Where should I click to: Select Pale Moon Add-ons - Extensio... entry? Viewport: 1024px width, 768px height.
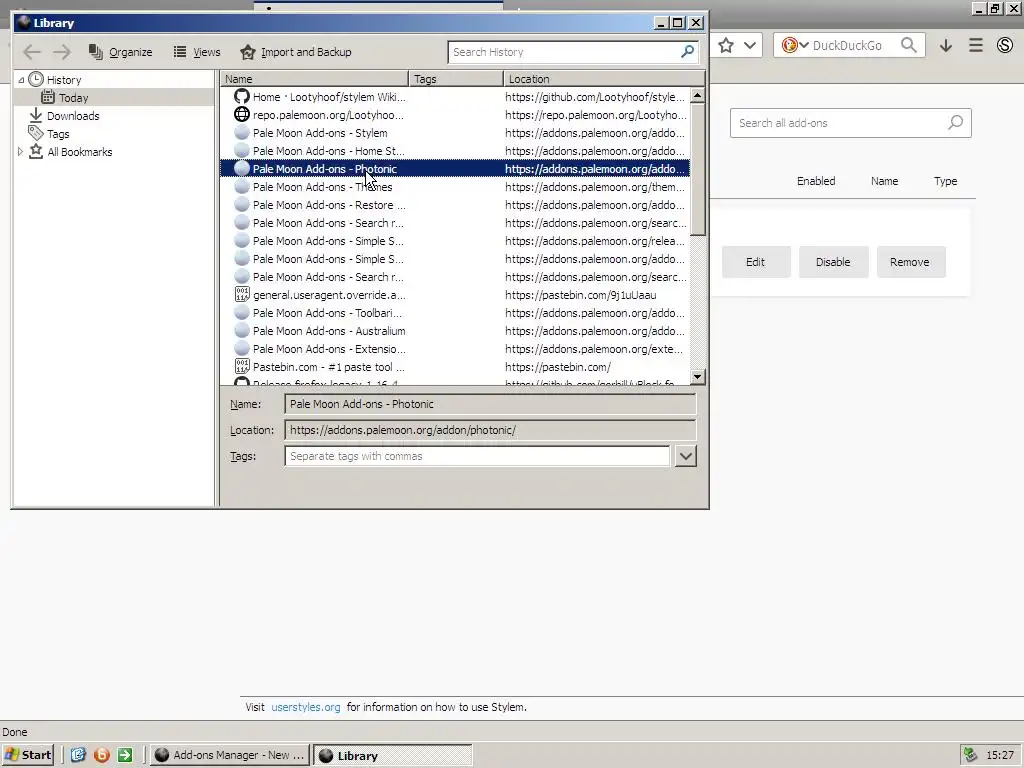click(455, 349)
